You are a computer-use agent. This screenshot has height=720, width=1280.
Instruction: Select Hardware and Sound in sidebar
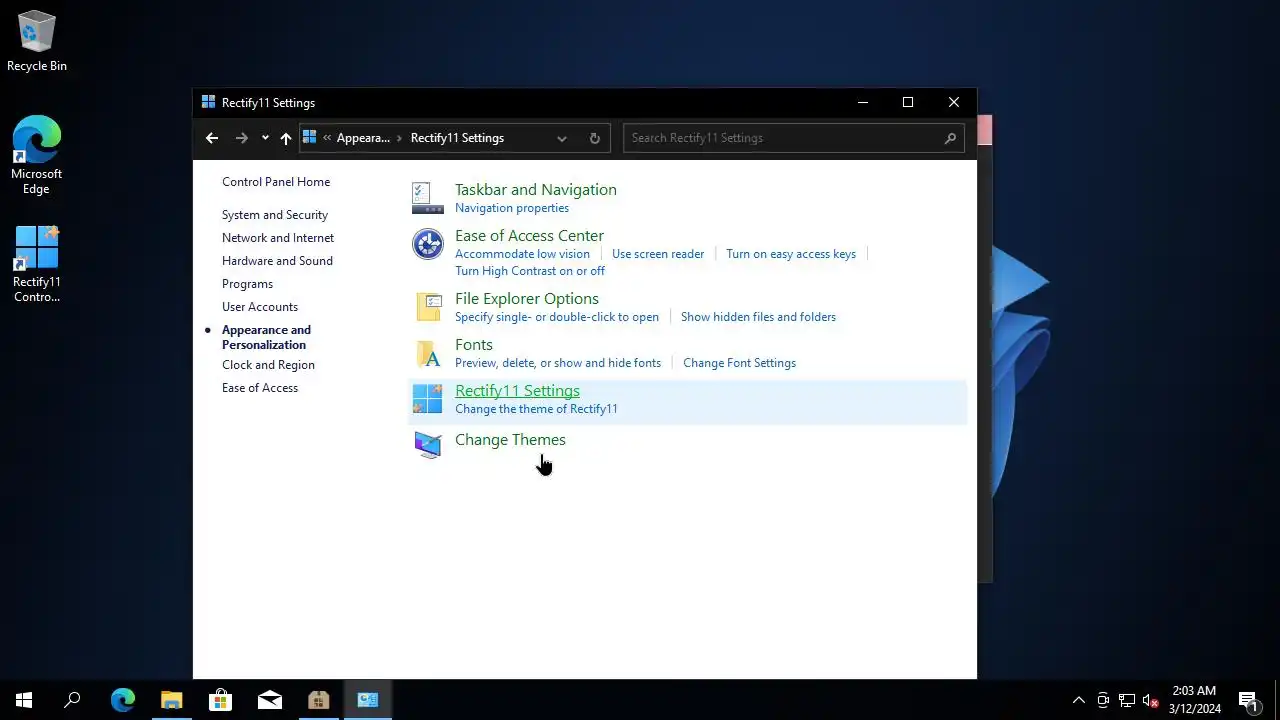click(277, 261)
